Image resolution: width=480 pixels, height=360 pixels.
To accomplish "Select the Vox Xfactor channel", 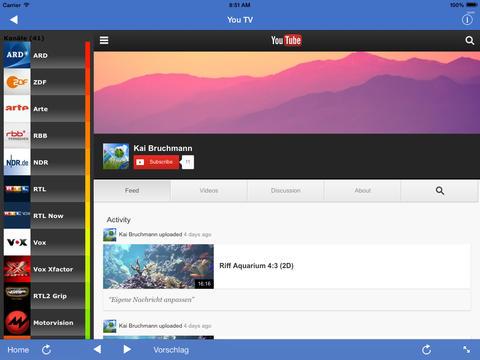I will tap(44, 269).
